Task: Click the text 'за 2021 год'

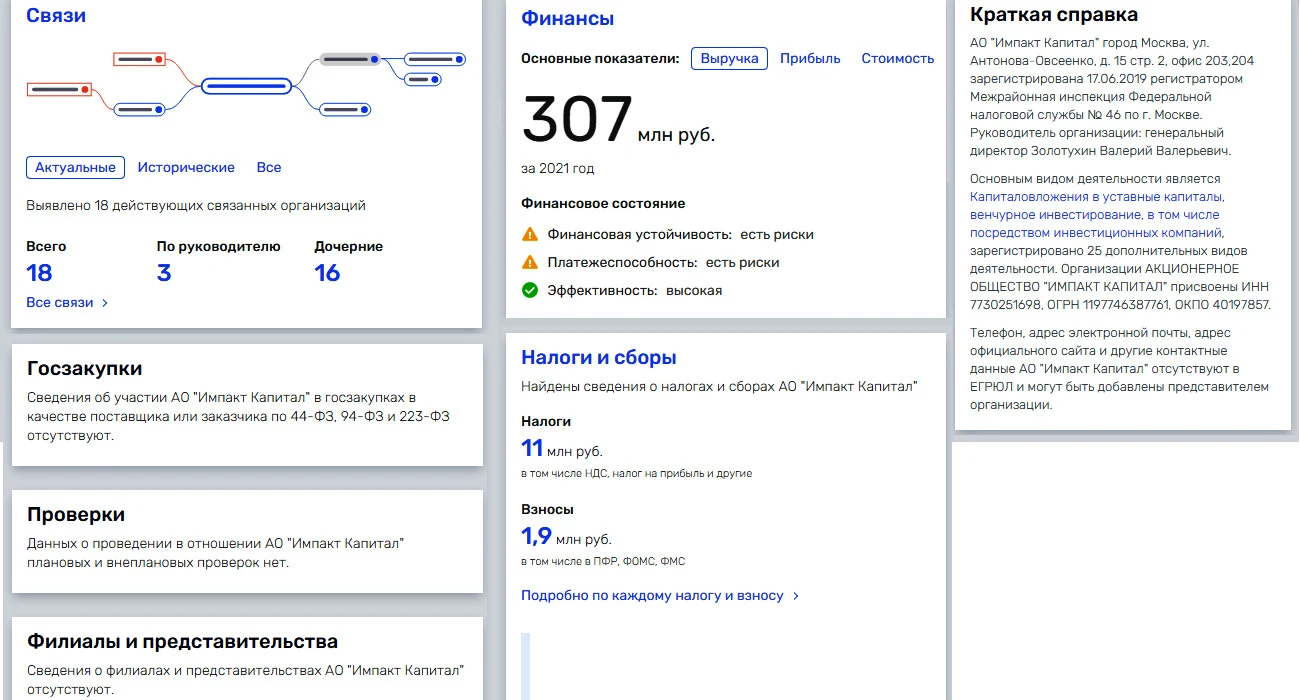Action: (558, 168)
